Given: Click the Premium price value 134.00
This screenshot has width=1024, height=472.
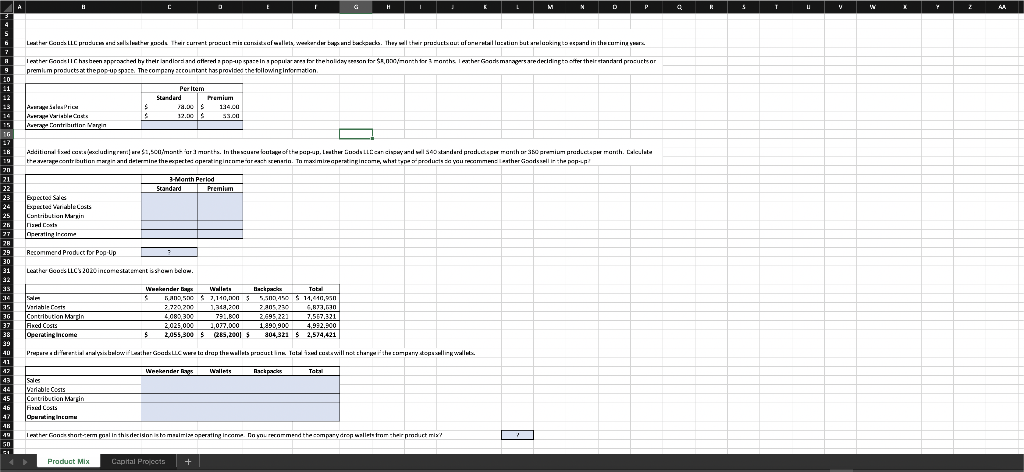Looking at the screenshot, I should click(x=232, y=106).
